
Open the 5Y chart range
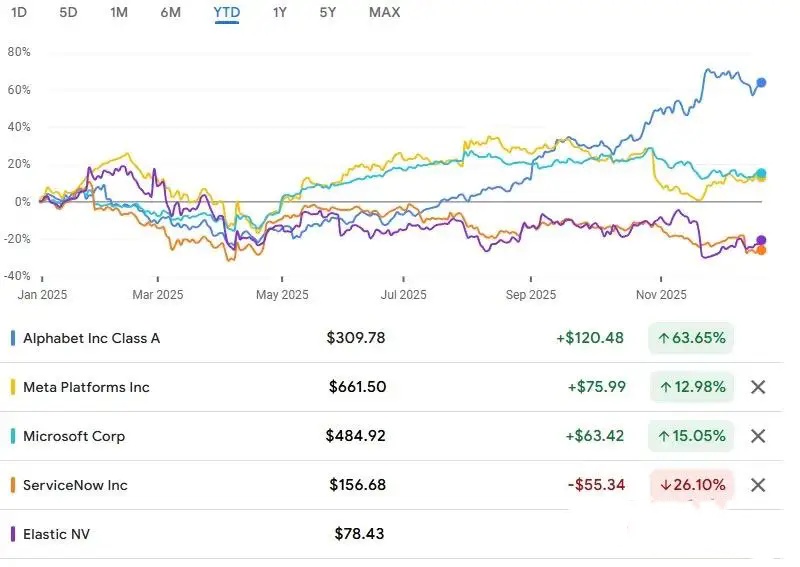pyautogui.click(x=328, y=12)
